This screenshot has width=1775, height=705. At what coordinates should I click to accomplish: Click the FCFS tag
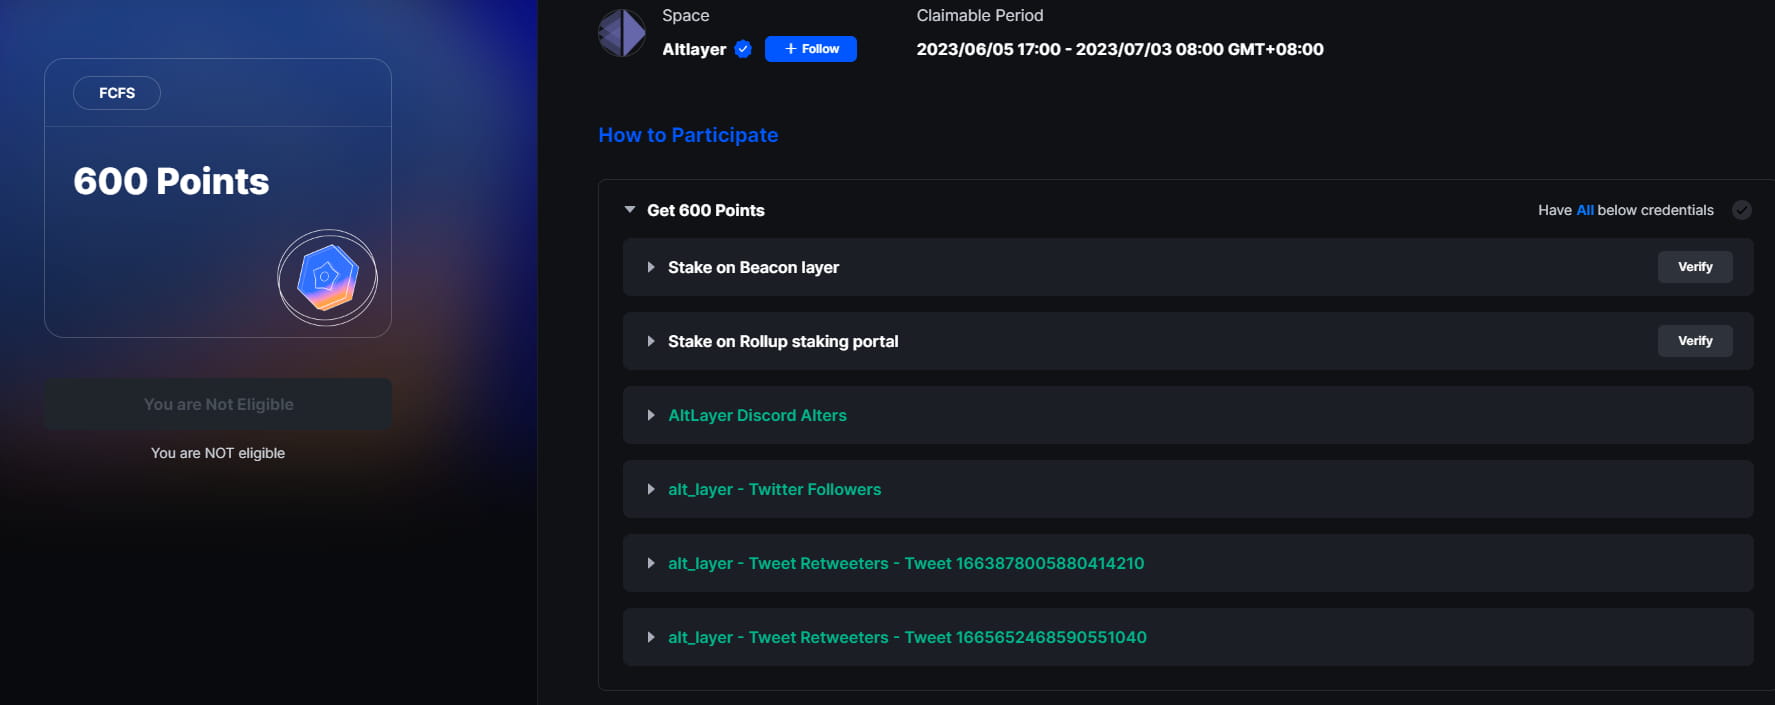(117, 93)
